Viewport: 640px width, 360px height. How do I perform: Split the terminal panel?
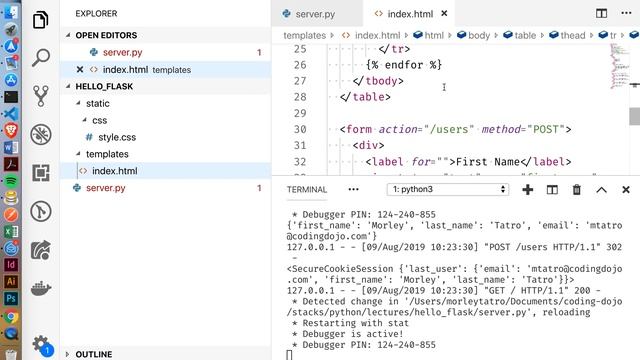click(x=552, y=189)
